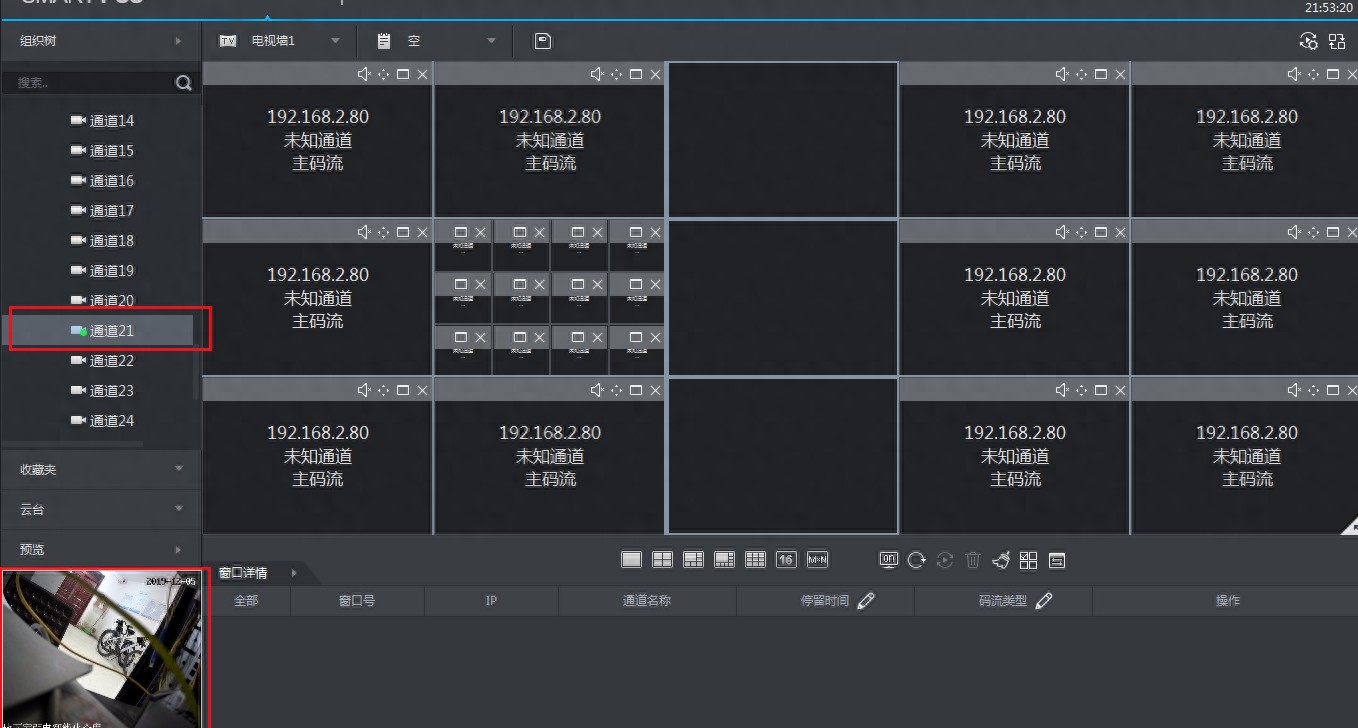
Task: Click the 全部 column header
Action: (x=246, y=601)
